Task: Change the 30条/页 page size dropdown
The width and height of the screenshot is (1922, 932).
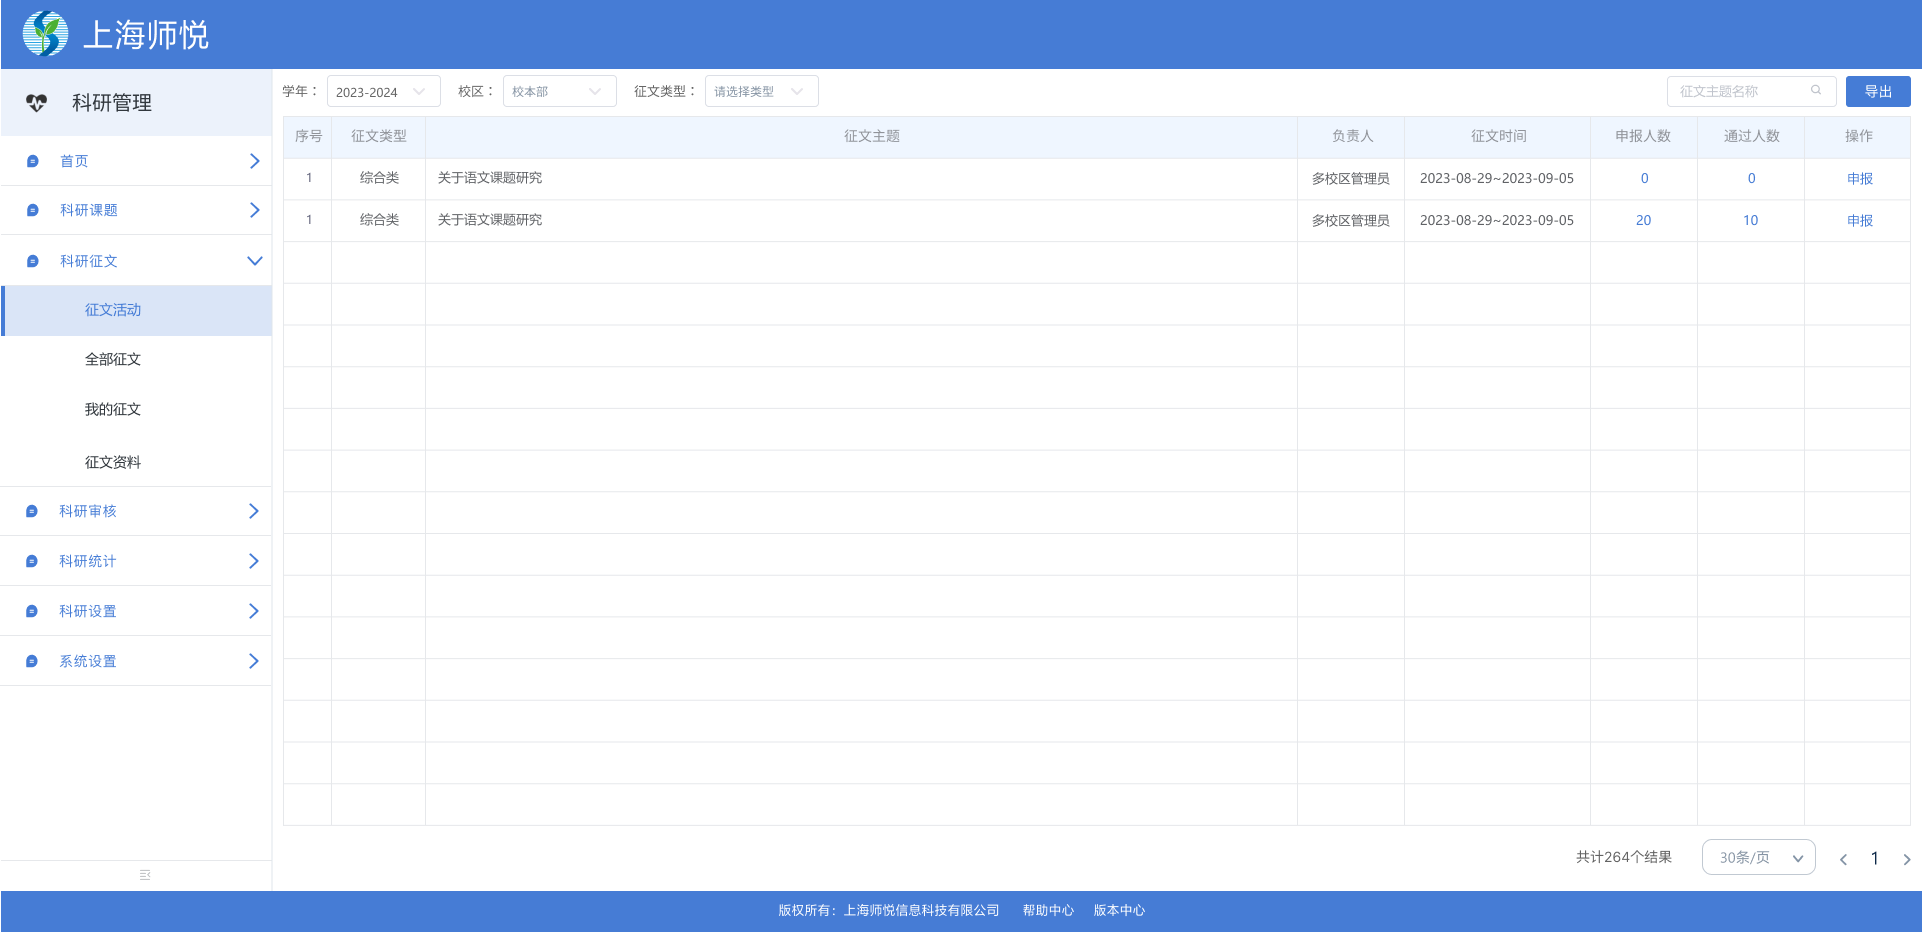Action: pyautogui.click(x=1758, y=858)
